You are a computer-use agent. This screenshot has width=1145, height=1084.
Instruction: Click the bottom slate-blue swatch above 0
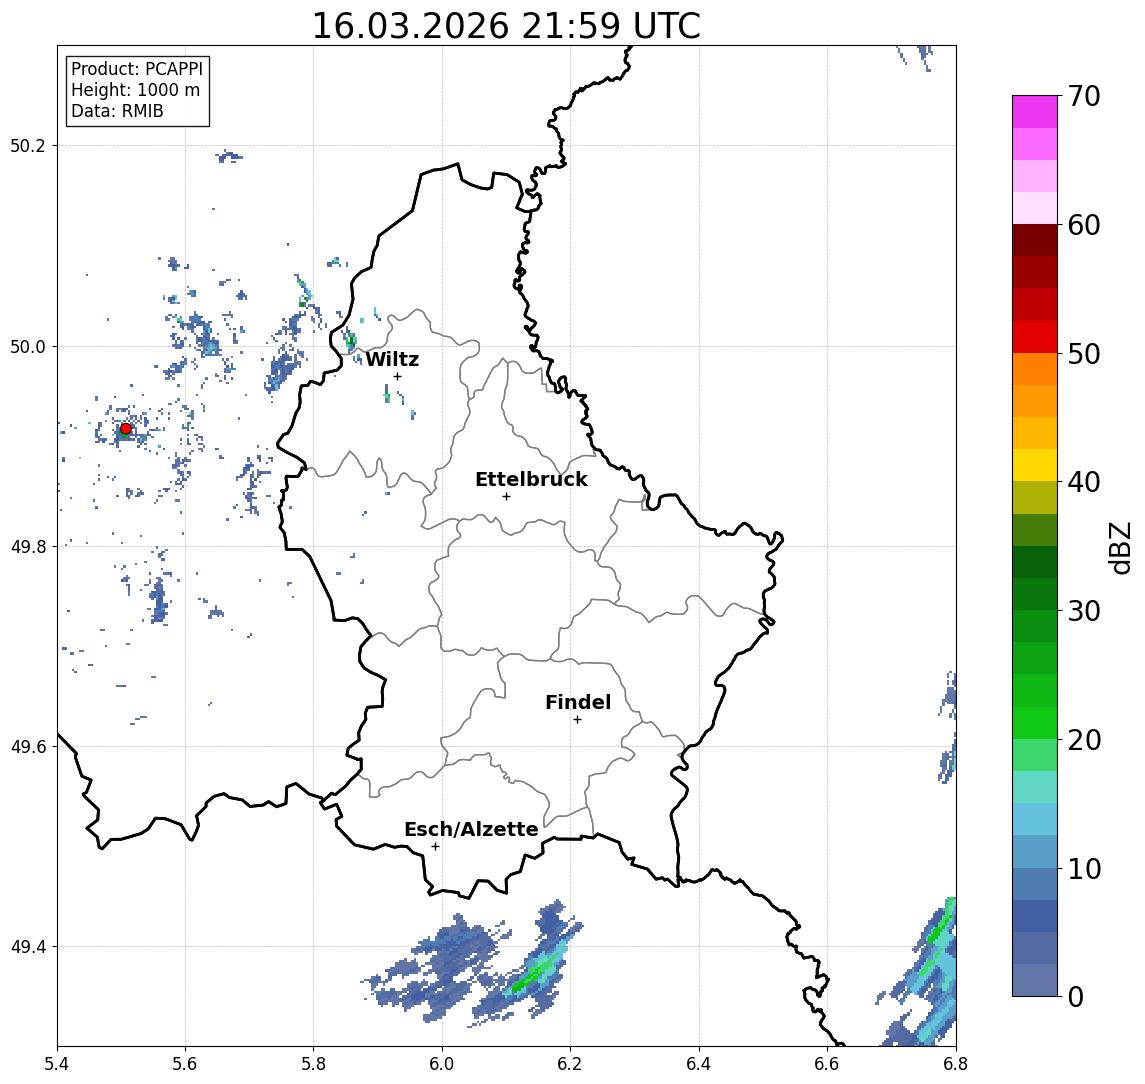(1035, 980)
